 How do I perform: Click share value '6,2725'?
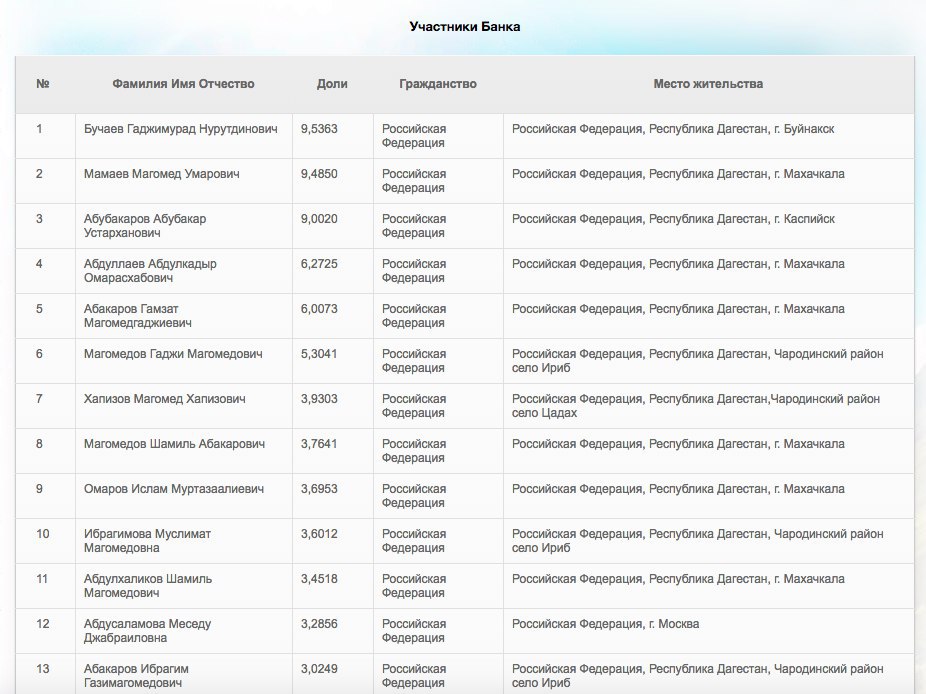click(x=319, y=263)
